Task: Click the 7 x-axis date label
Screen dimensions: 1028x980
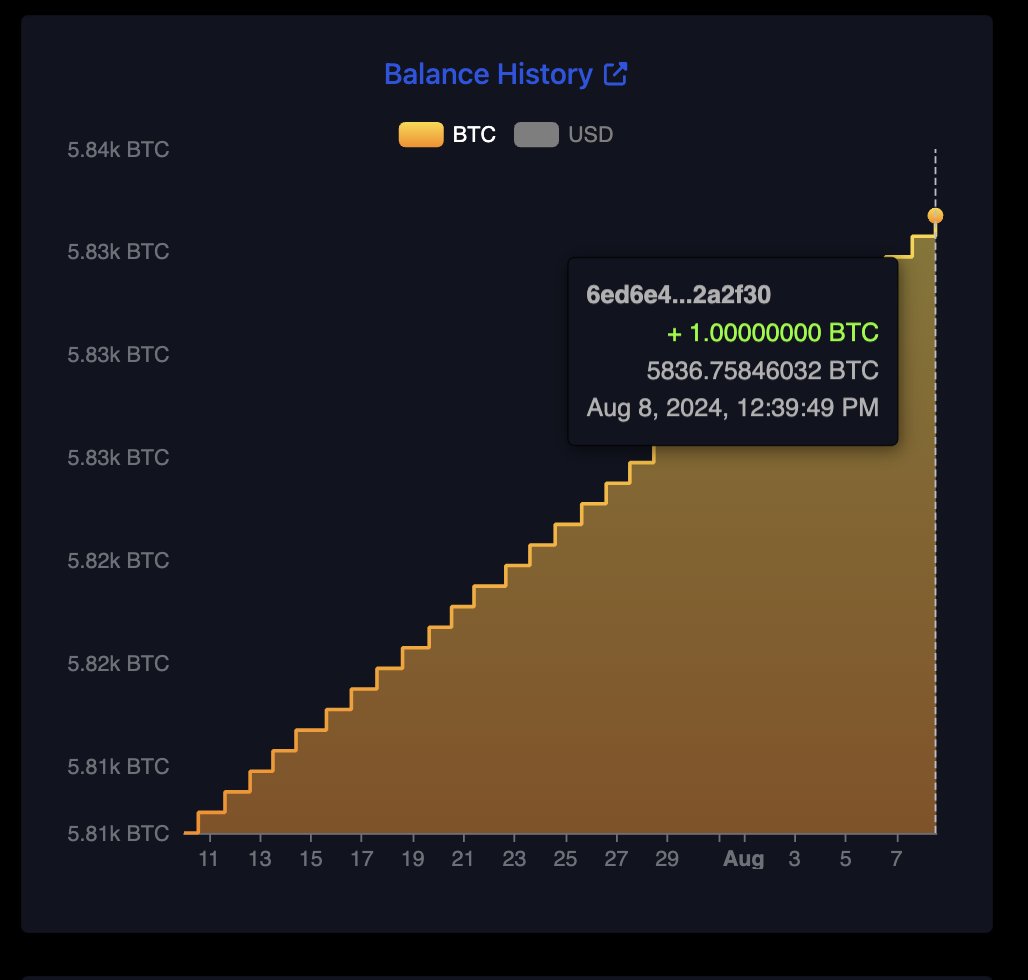Action: pos(897,859)
